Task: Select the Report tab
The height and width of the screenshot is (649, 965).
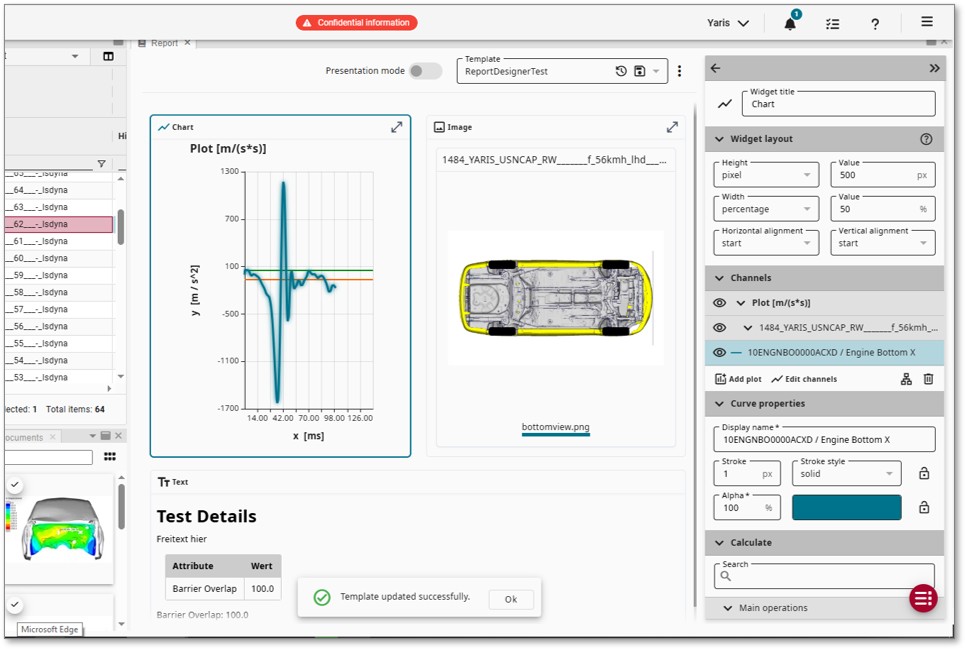Action: tap(164, 43)
